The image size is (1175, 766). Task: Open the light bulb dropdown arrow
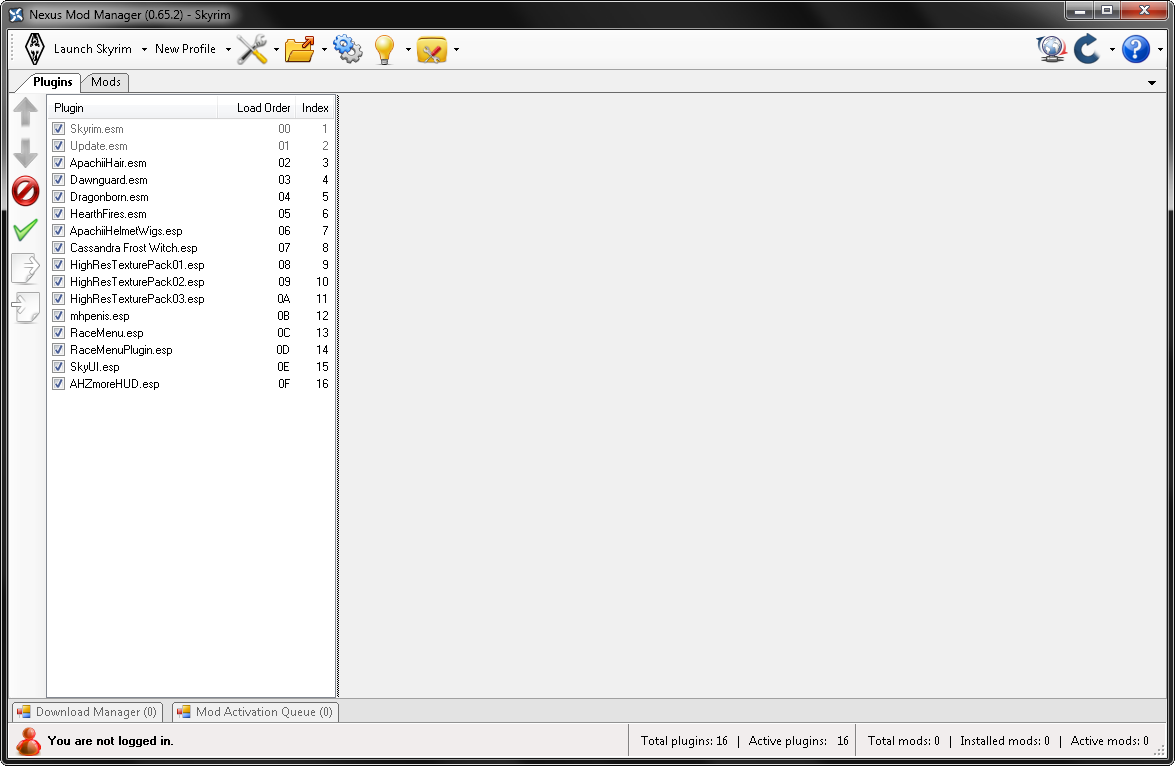[x=408, y=49]
